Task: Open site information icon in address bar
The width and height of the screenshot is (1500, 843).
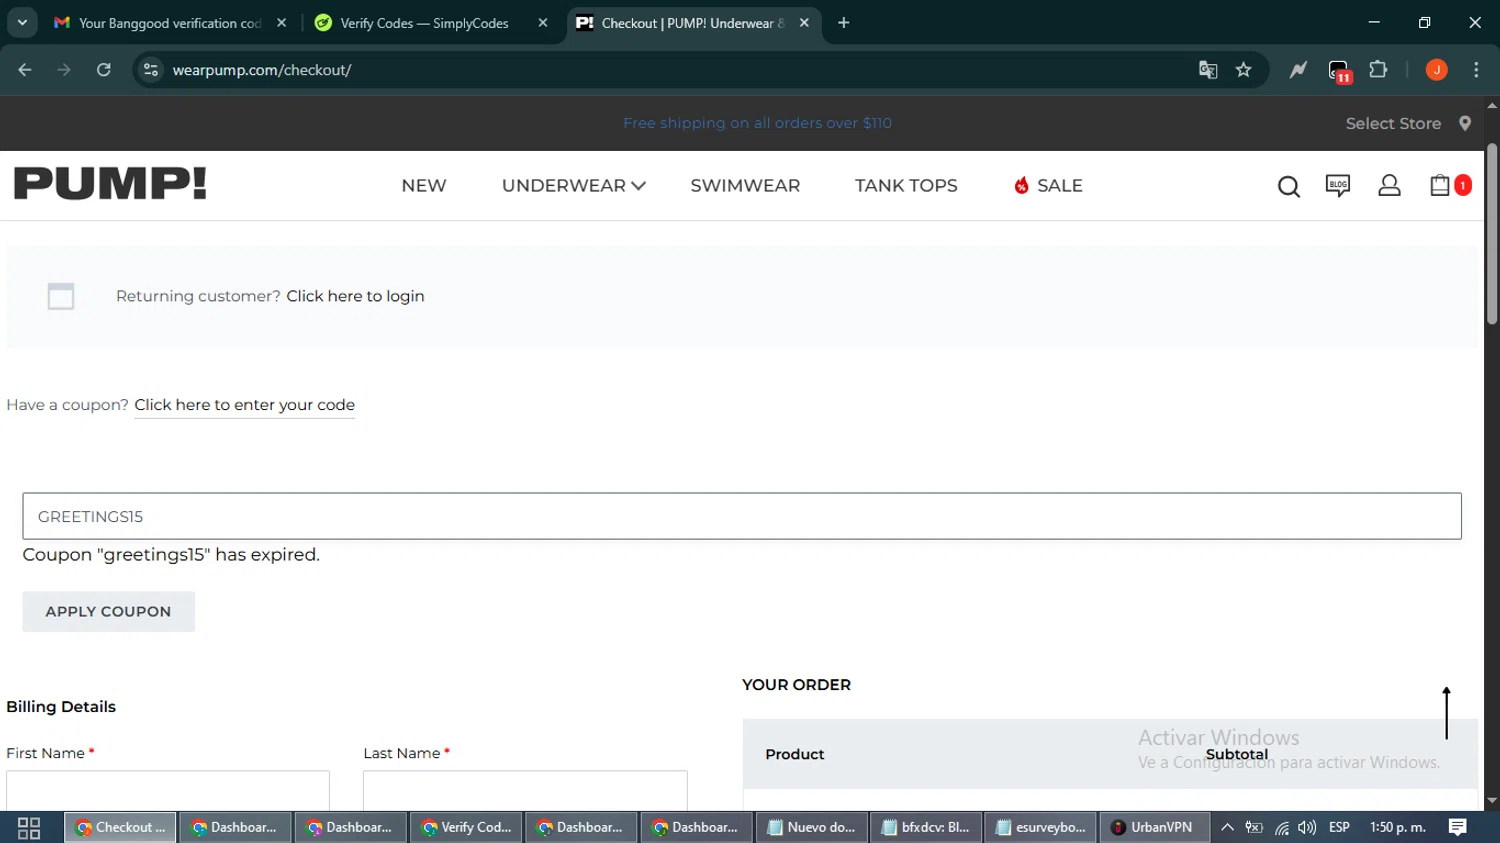Action: pyautogui.click(x=150, y=70)
